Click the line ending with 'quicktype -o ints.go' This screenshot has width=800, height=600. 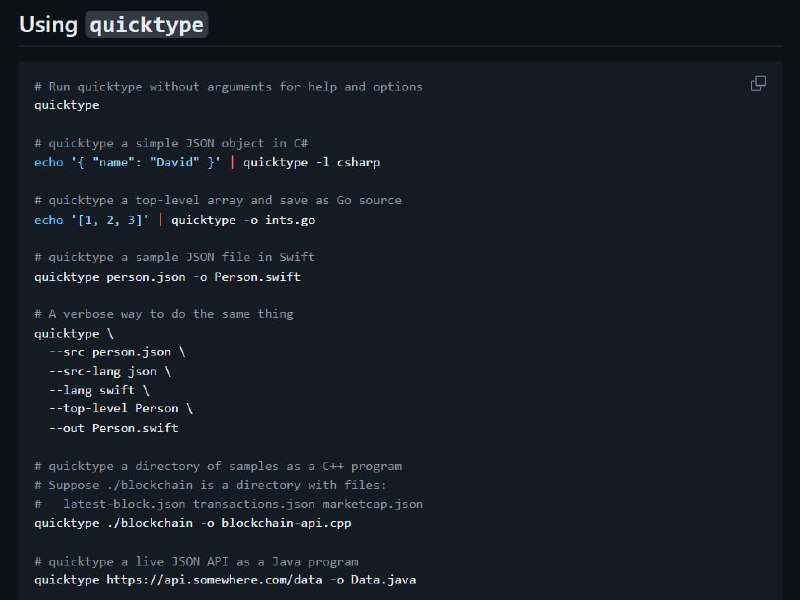tap(174, 220)
